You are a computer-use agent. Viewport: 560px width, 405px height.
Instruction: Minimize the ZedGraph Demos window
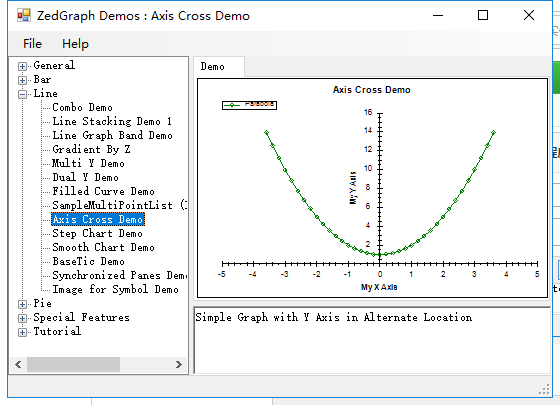(438, 15)
